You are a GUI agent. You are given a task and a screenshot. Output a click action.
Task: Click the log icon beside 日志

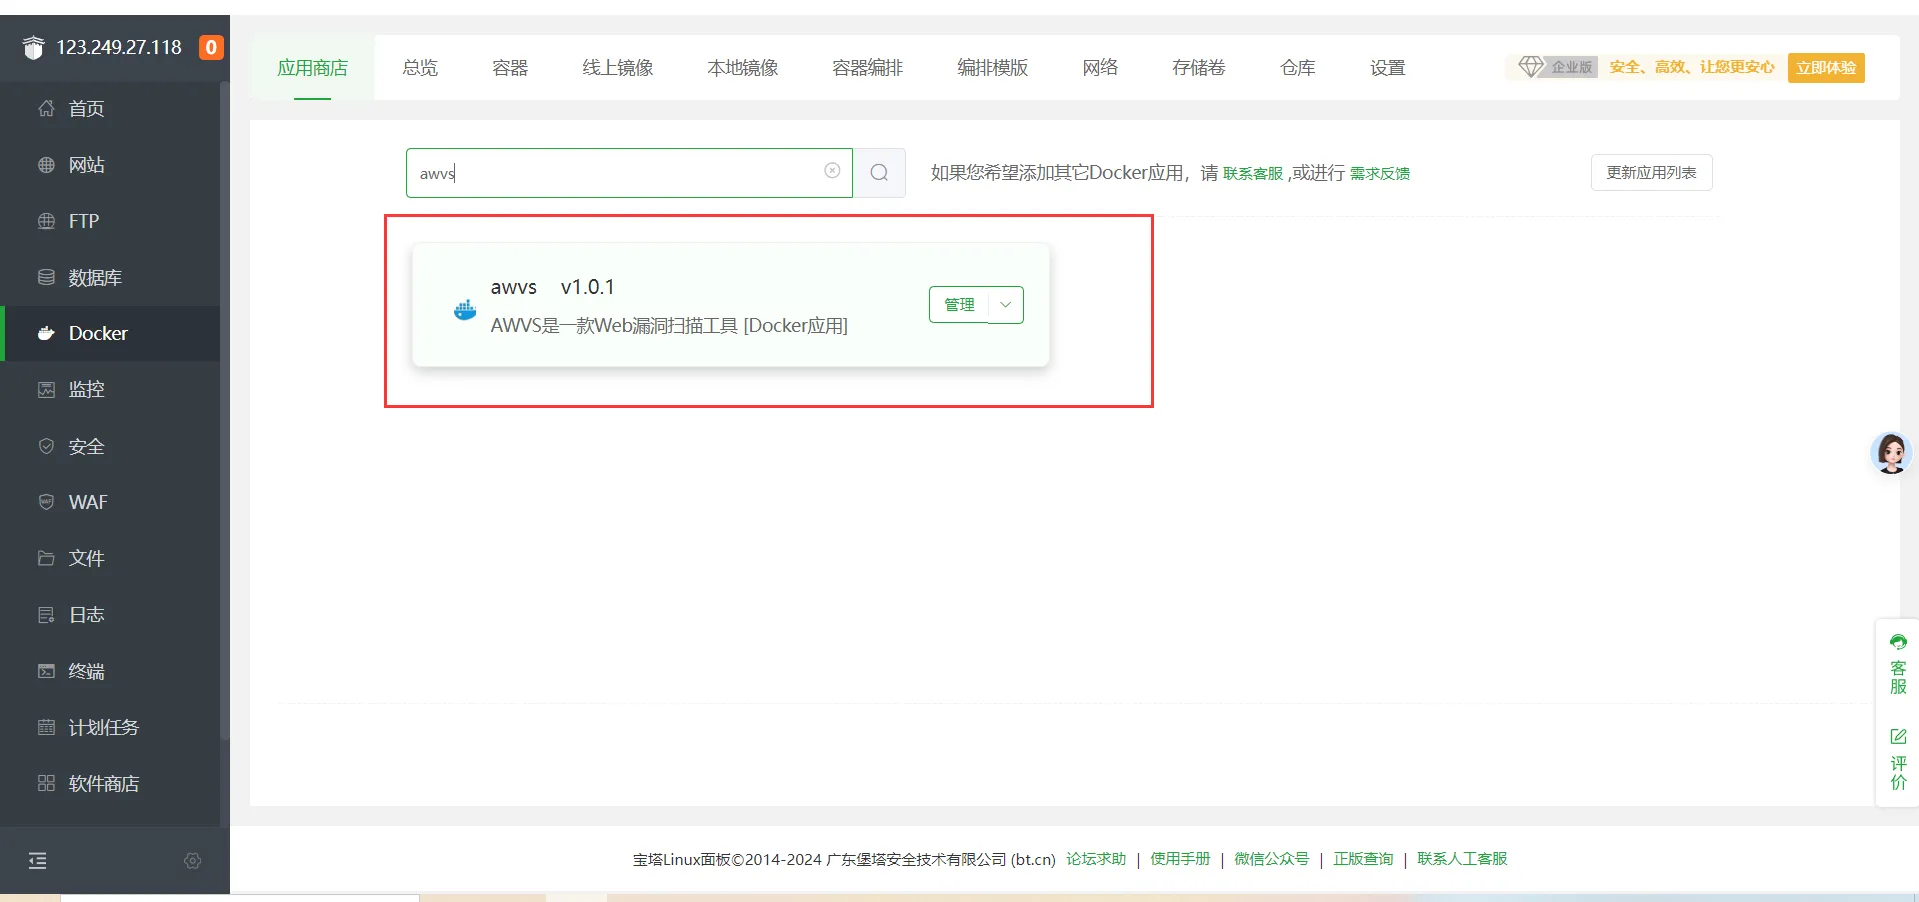click(46, 614)
